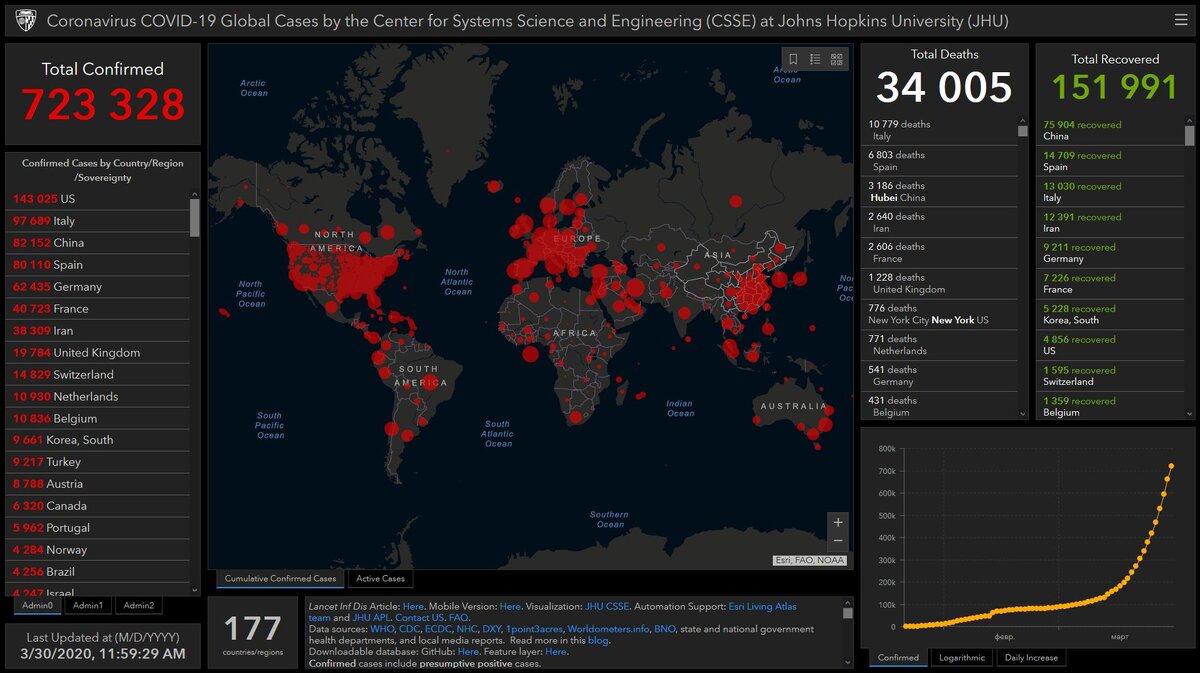Click the Contact US link

tap(420, 618)
